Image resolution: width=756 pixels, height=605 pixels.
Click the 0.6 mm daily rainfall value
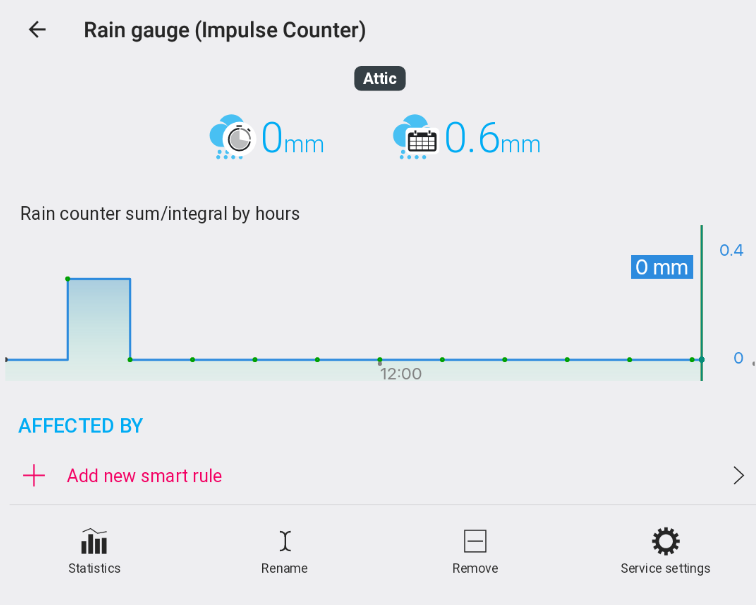tap(492, 139)
